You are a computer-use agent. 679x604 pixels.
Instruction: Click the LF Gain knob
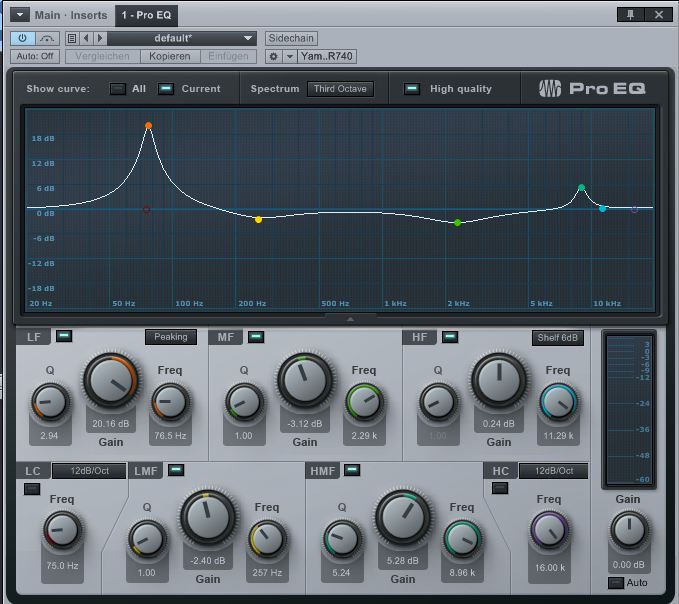click(x=111, y=380)
